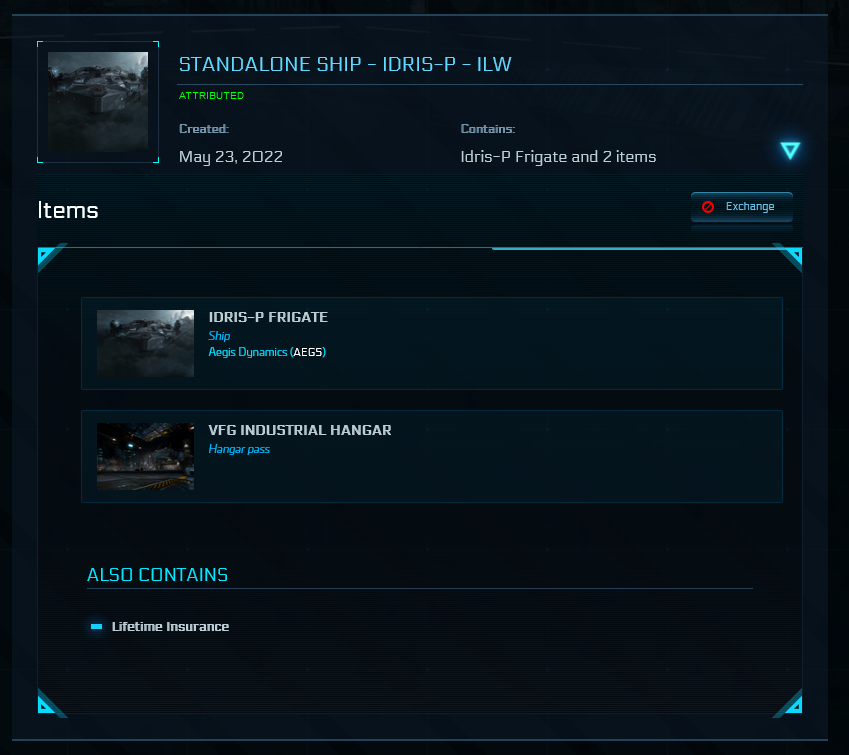Click the Idris-P Frigate ship thumbnail
The image size is (849, 755).
145,343
